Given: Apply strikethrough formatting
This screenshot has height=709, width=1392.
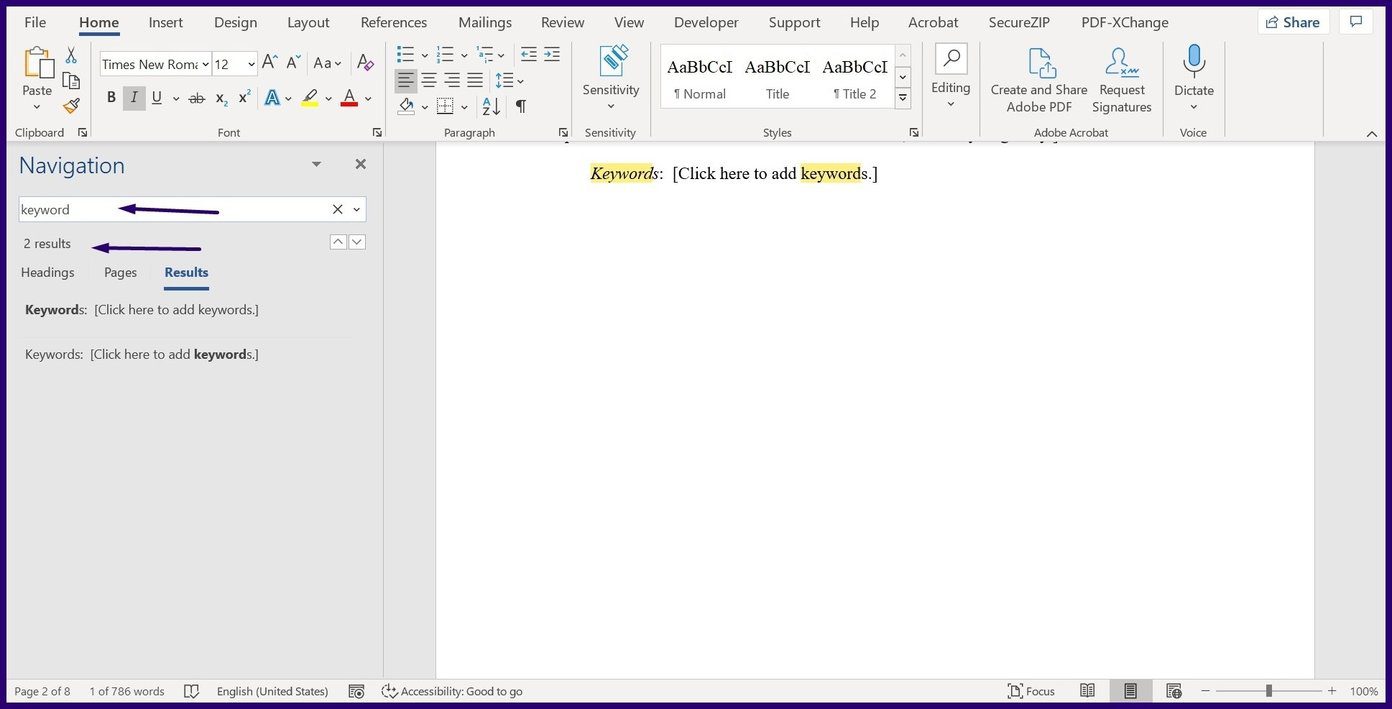Looking at the screenshot, I should pyautogui.click(x=197, y=98).
